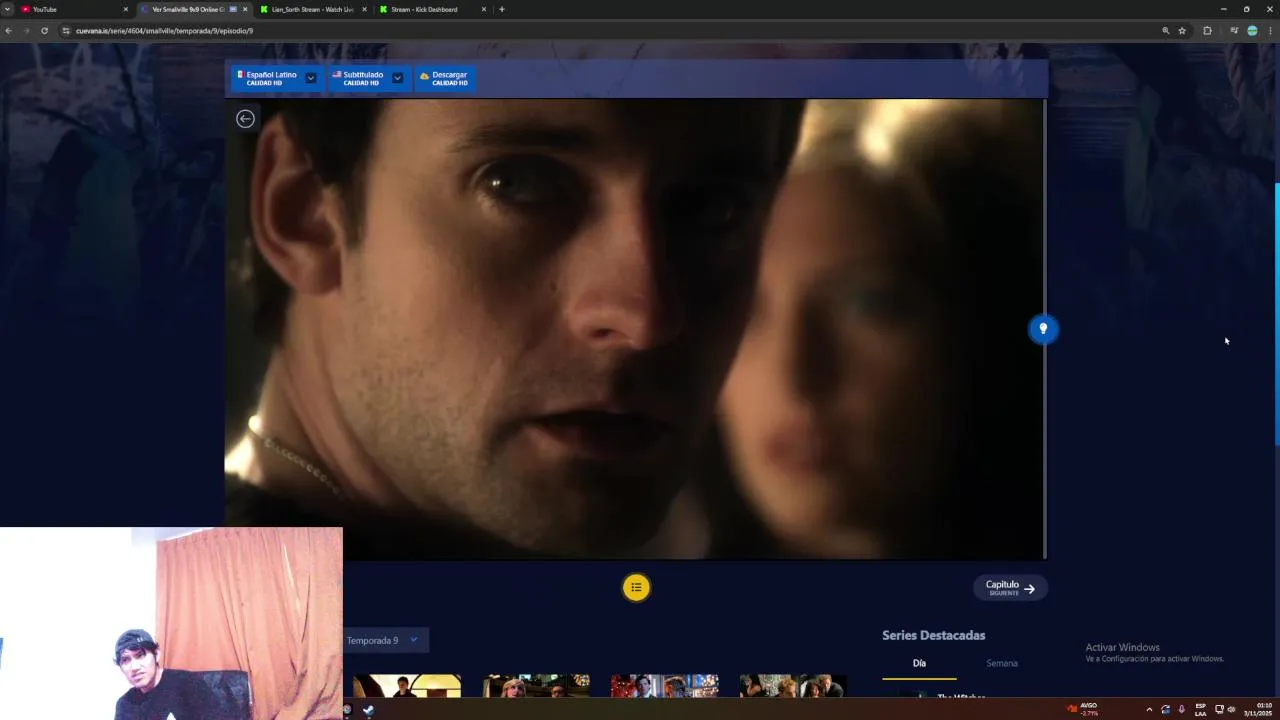
Task: Open the ESP LAA language indicator
Action: [1200, 710]
